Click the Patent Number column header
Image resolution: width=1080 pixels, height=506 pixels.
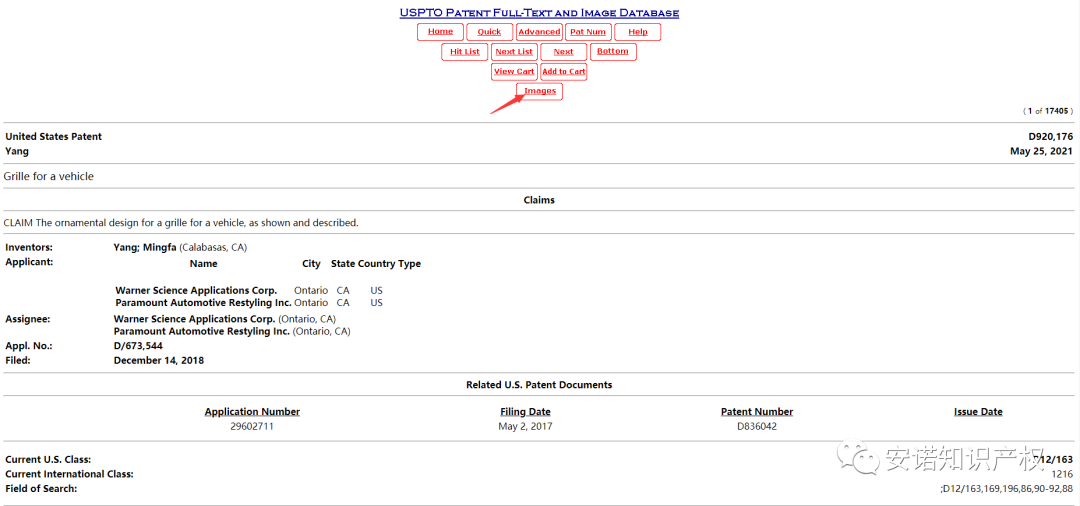(x=757, y=412)
